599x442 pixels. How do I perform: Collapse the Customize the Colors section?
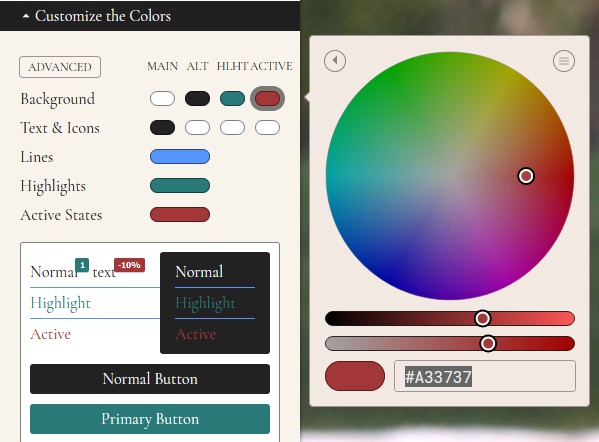(x=97, y=16)
